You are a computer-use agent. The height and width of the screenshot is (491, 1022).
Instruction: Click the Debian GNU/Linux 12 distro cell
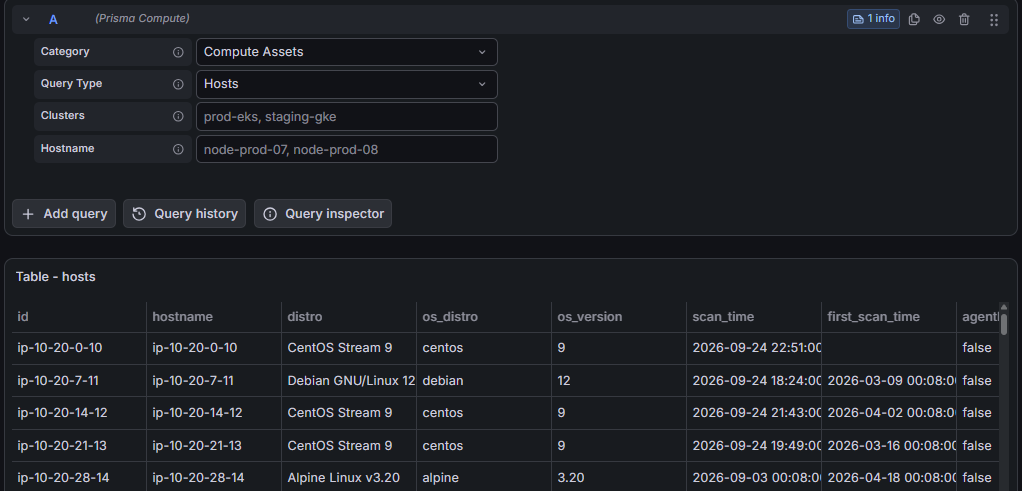pyautogui.click(x=349, y=381)
